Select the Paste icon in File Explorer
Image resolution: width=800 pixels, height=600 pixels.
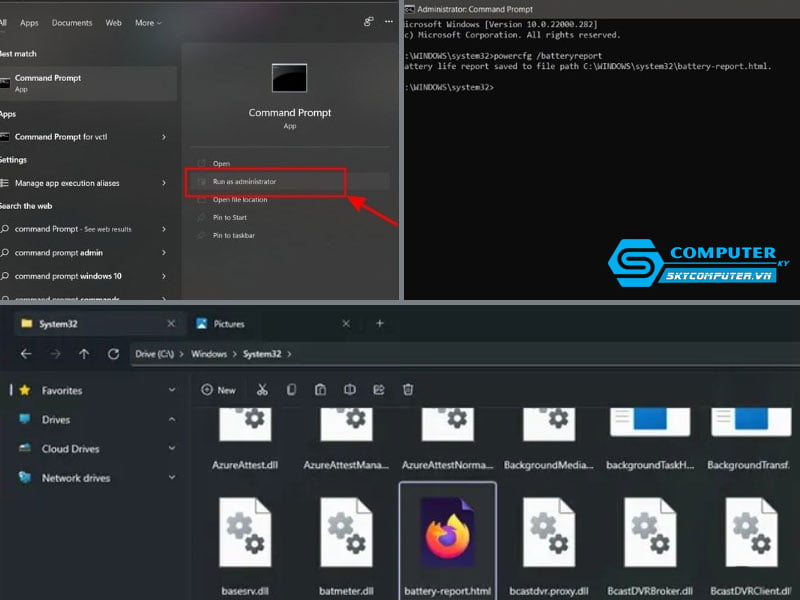click(320, 390)
